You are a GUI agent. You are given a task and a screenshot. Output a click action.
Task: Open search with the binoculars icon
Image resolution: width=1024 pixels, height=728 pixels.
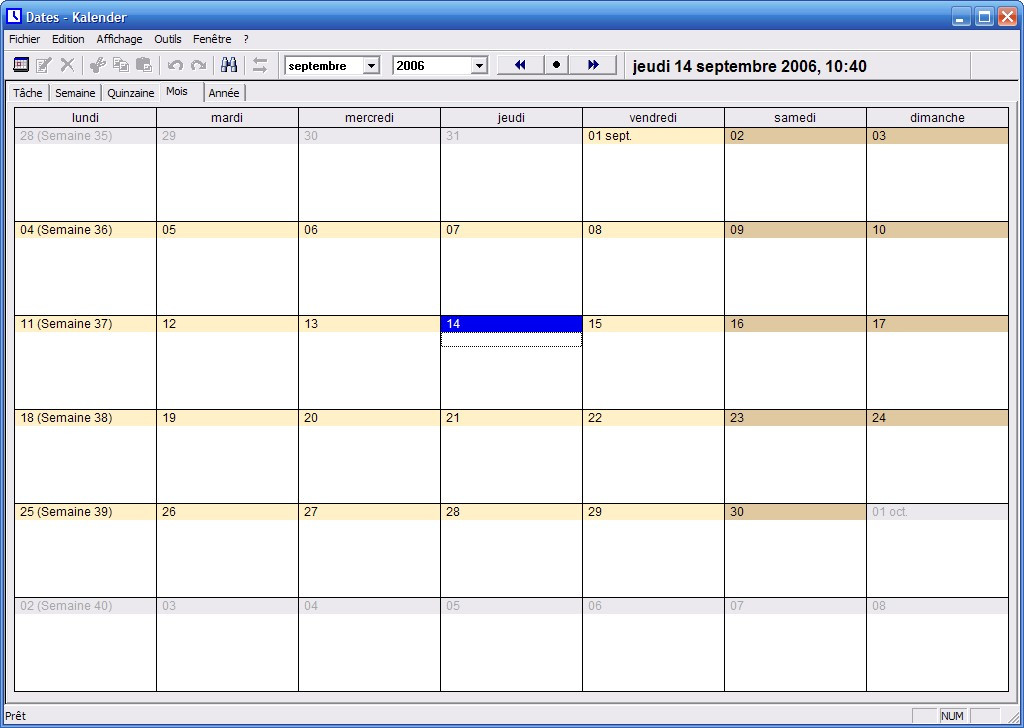pyautogui.click(x=229, y=65)
